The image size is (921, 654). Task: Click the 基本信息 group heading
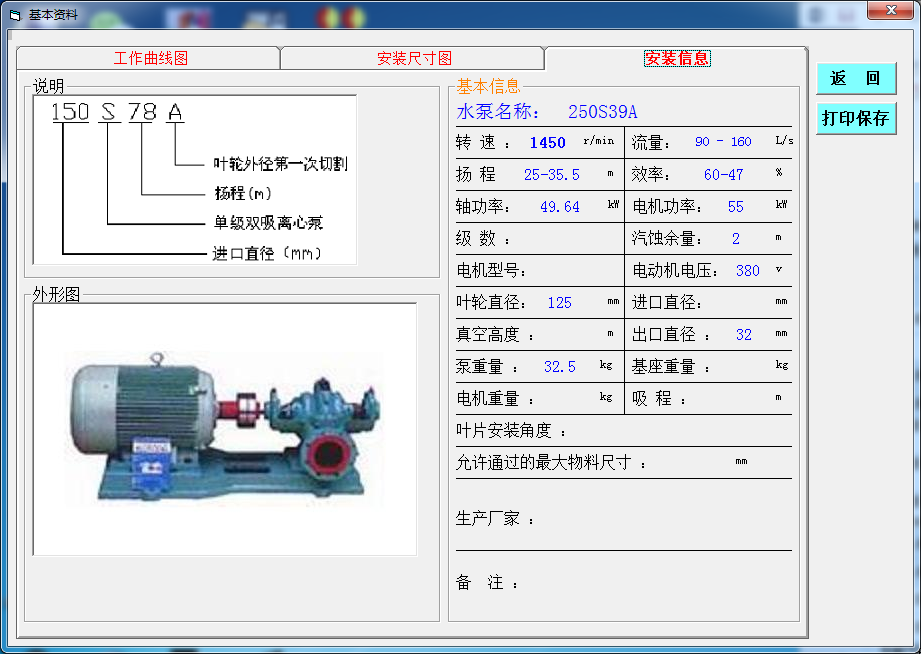click(x=488, y=86)
